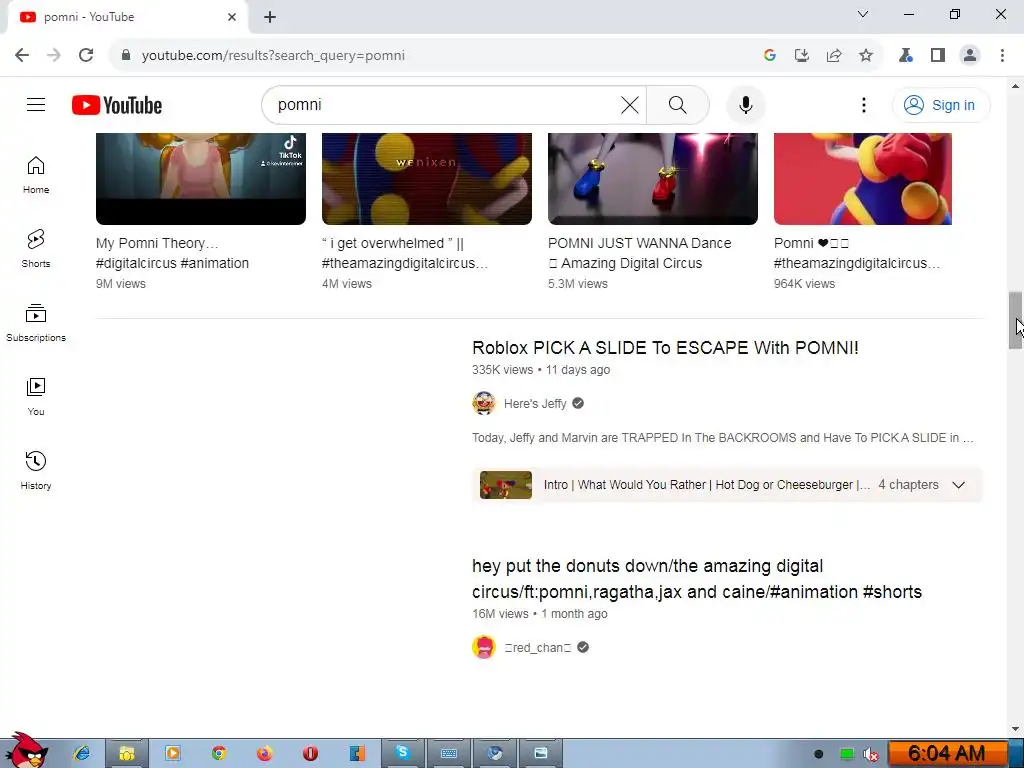
Task: Open Roblox PICK A SLIDE video title
Action: pyautogui.click(x=665, y=347)
